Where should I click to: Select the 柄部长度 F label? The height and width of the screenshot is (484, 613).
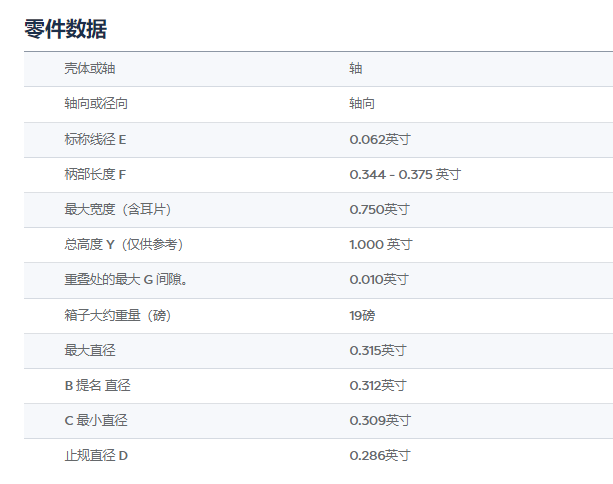tap(95, 174)
